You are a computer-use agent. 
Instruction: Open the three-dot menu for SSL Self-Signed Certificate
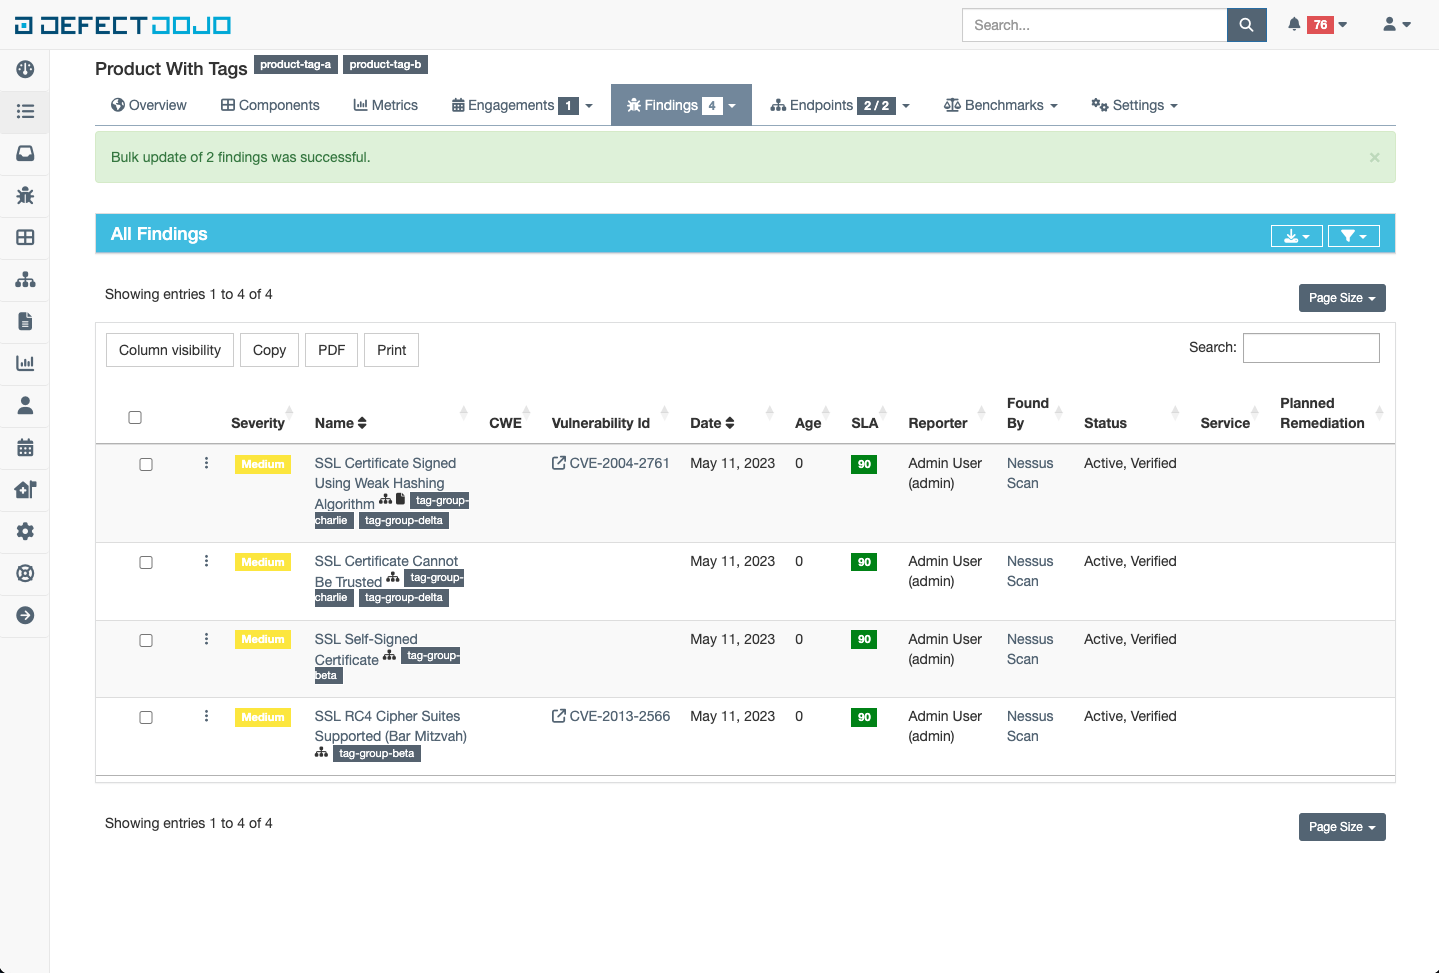click(206, 639)
